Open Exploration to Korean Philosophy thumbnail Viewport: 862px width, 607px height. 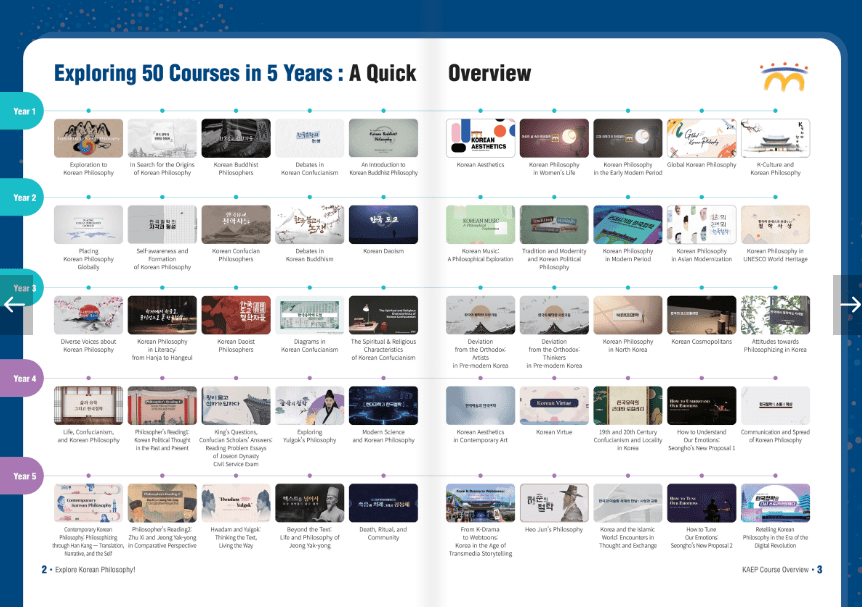click(x=89, y=138)
